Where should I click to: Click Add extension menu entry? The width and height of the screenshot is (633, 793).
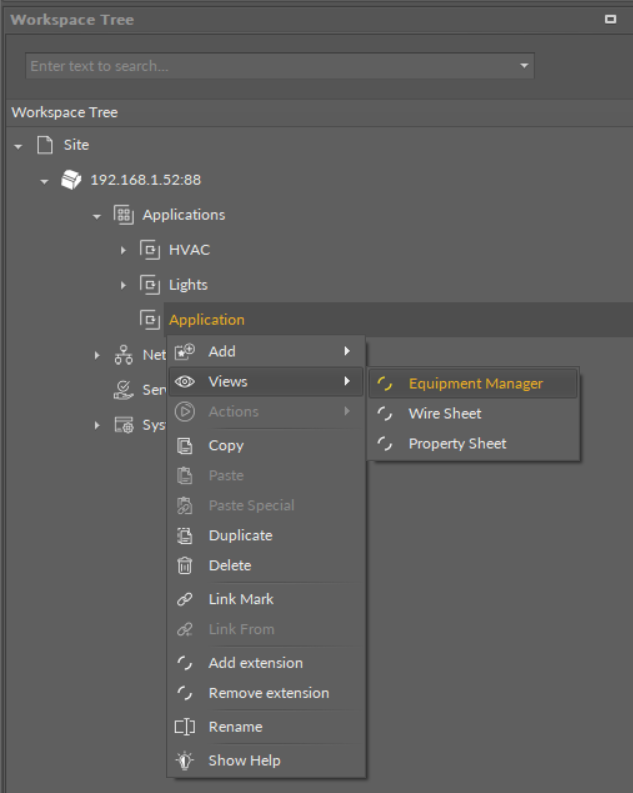pos(255,663)
